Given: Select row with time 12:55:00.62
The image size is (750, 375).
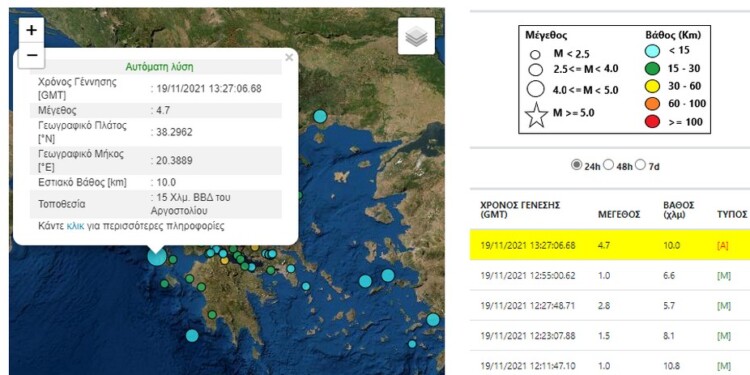Looking at the screenshot, I should point(610,276).
